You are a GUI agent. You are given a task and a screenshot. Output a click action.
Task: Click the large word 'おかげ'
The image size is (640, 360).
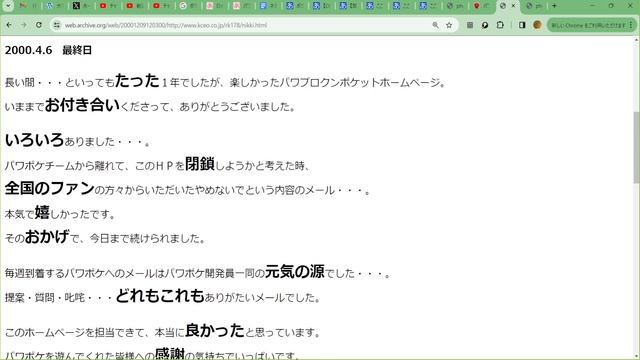47,236
